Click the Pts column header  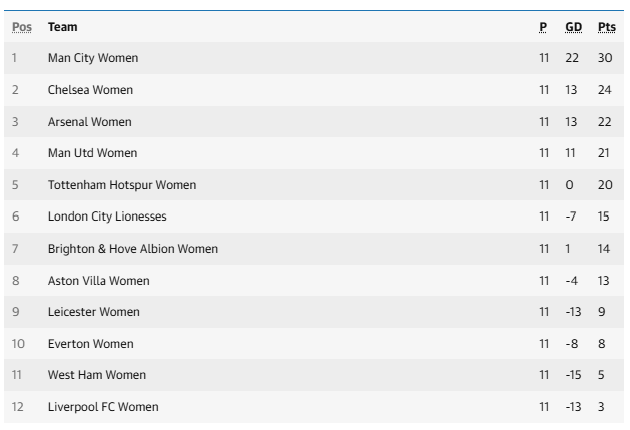pos(606,26)
